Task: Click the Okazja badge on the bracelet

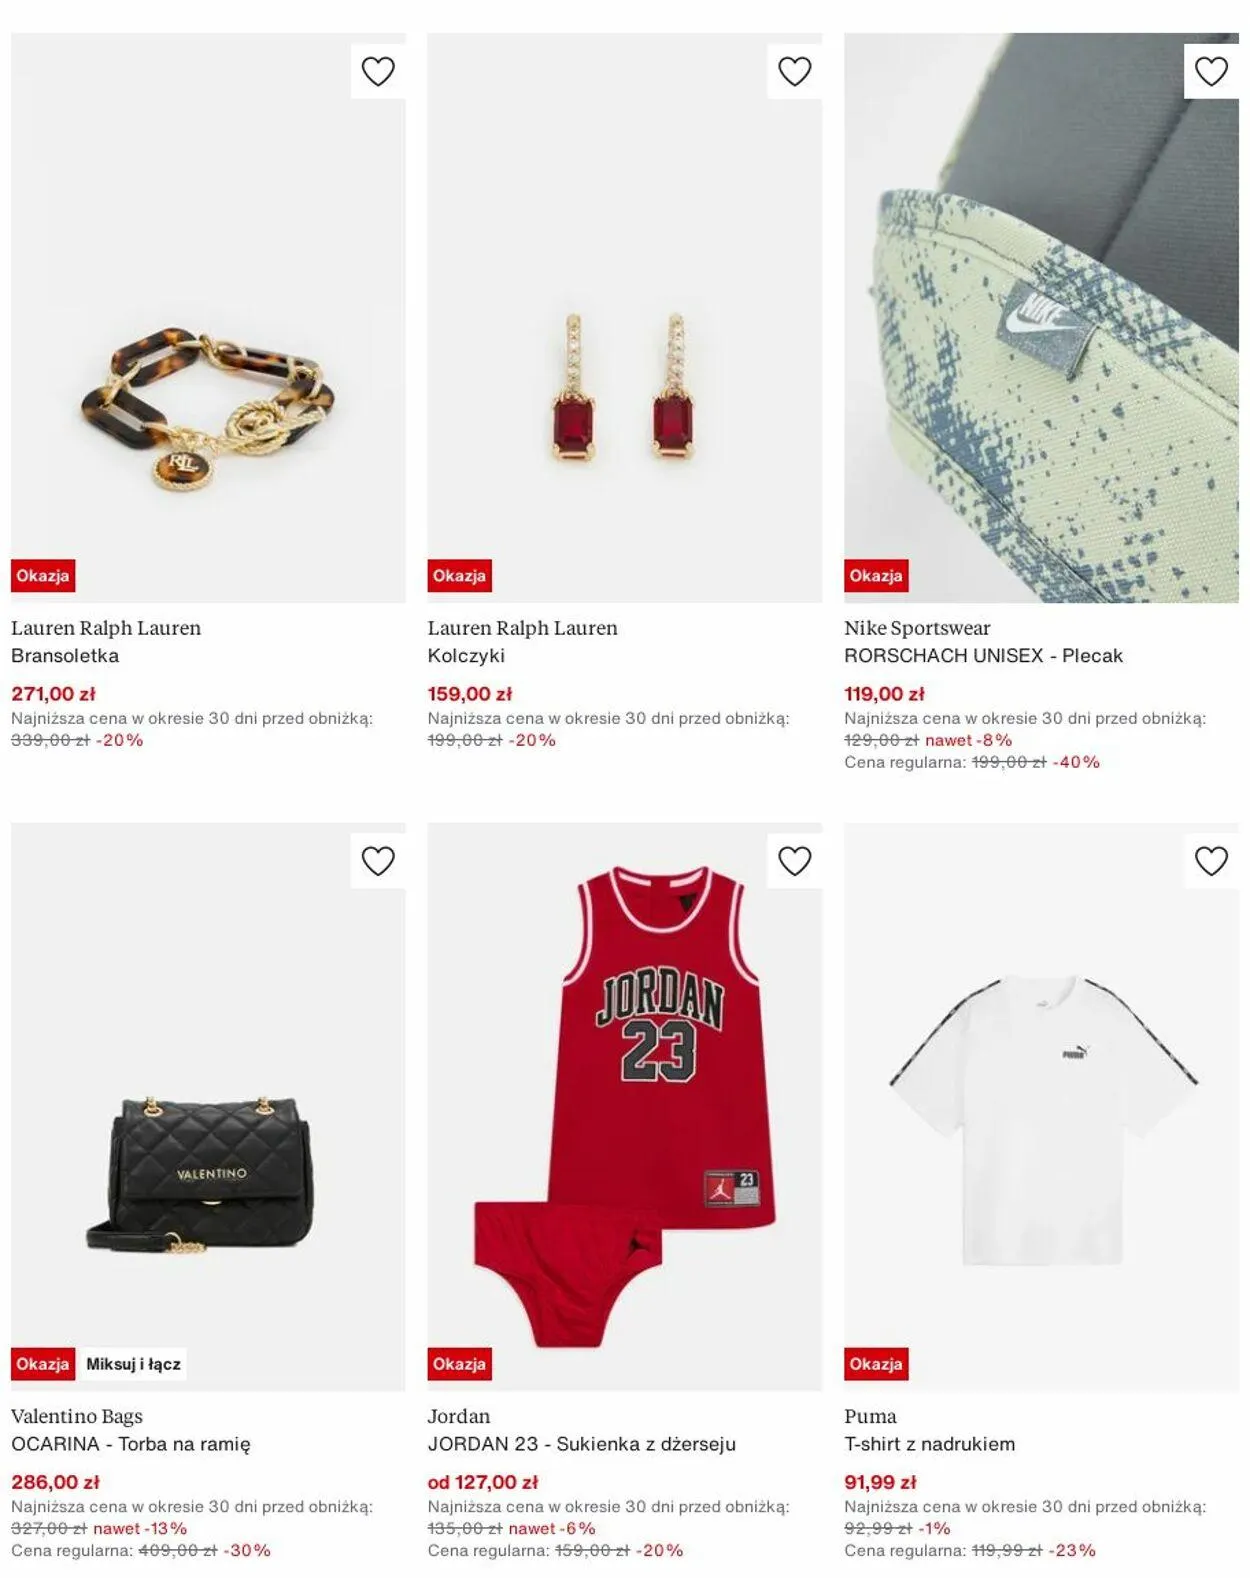Action: point(43,576)
